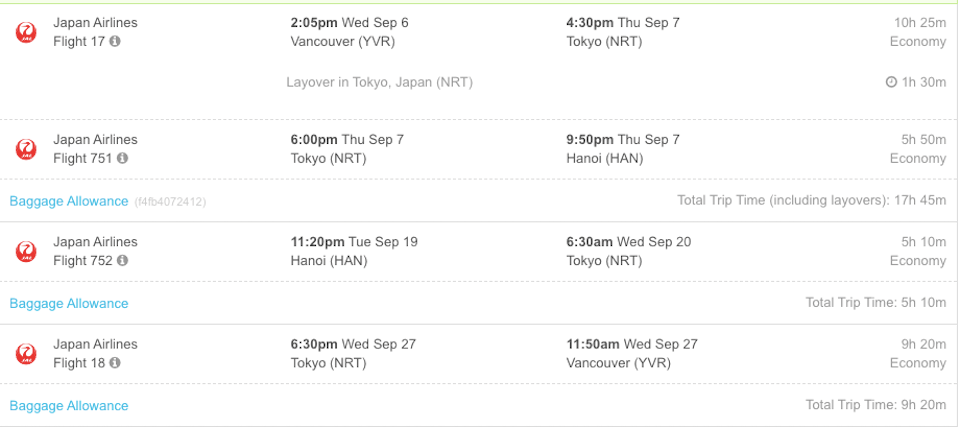
Task: Click the 2:05pm Wed Sep 6 departure time
Action: pyautogui.click(x=350, y=23)
